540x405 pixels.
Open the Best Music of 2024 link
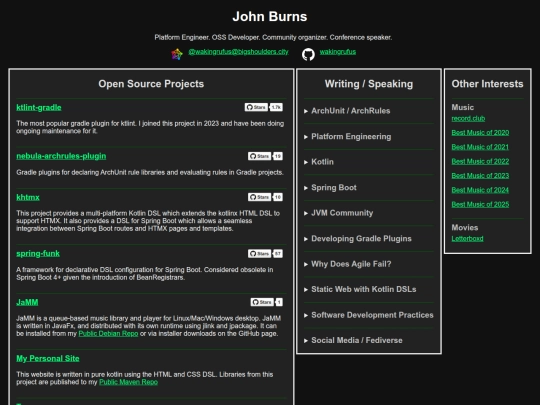[x=480, y=190]
